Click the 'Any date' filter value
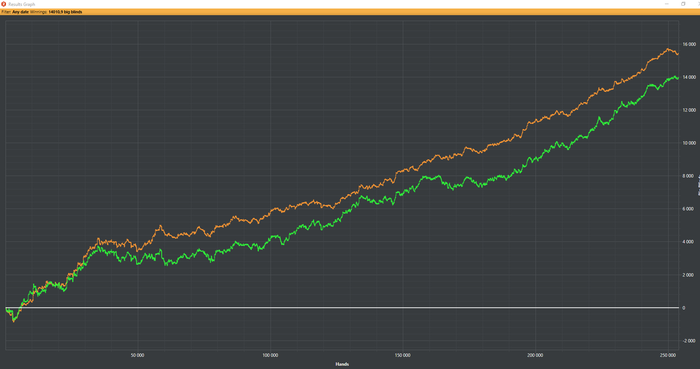This screenshot has height=369, width=700. click(21, 12)
